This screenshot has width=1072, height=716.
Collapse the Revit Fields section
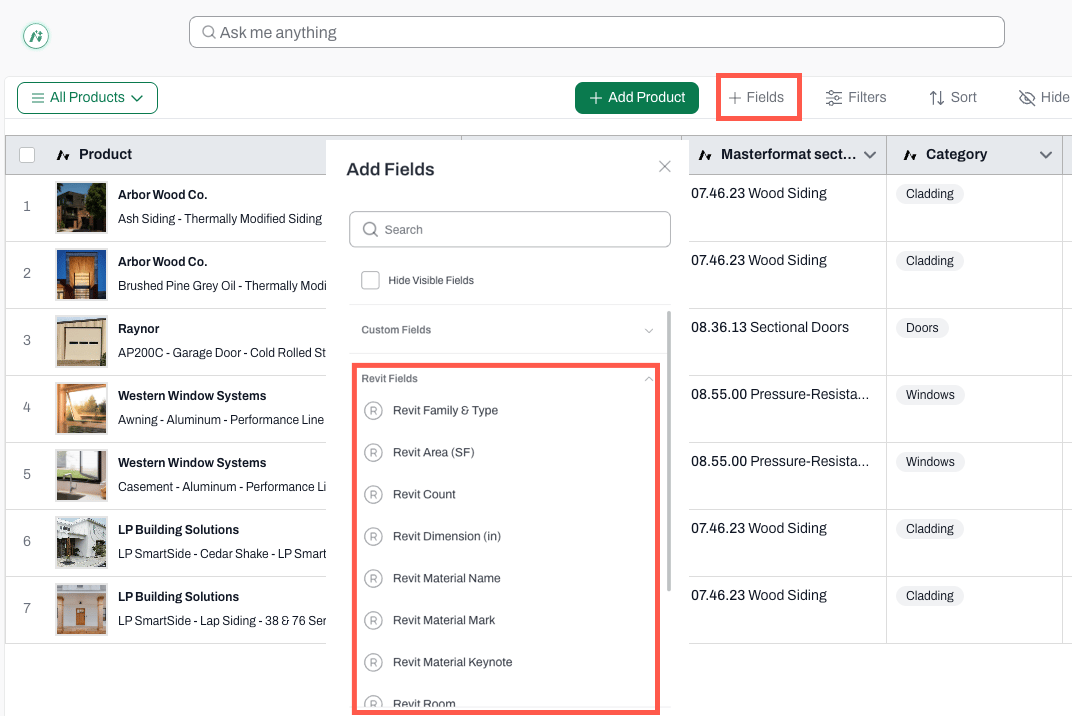[x=649, y=378]
